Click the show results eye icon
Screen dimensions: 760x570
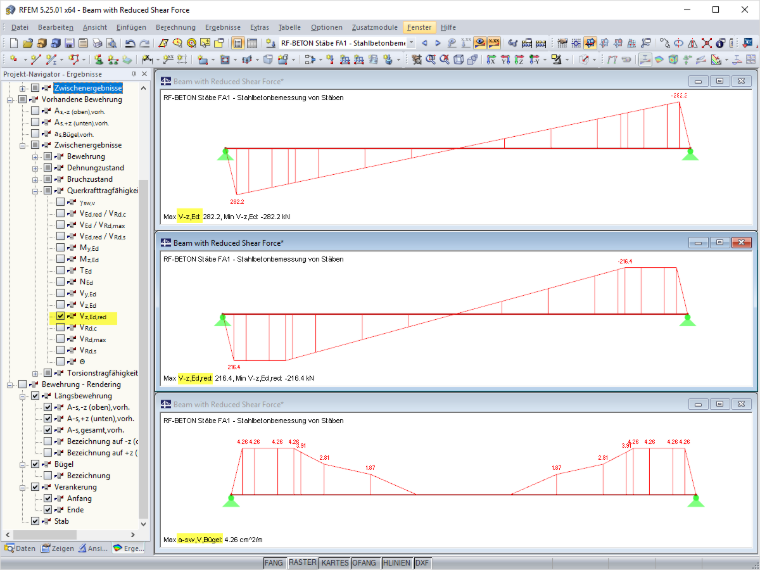(480, 44)
